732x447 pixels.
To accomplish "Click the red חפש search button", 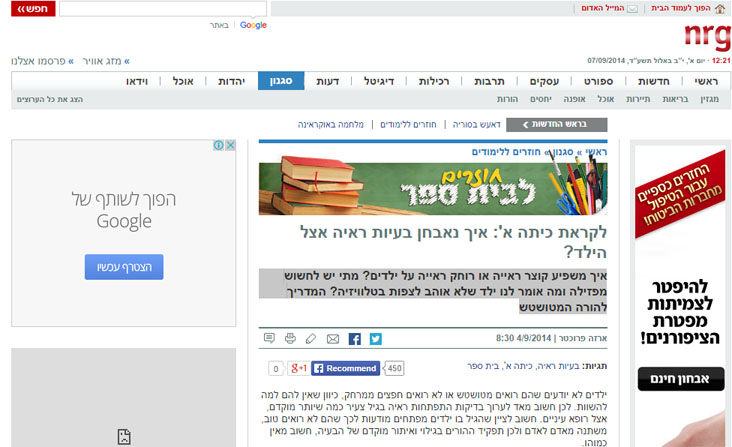I will click(x=33, y=9).
